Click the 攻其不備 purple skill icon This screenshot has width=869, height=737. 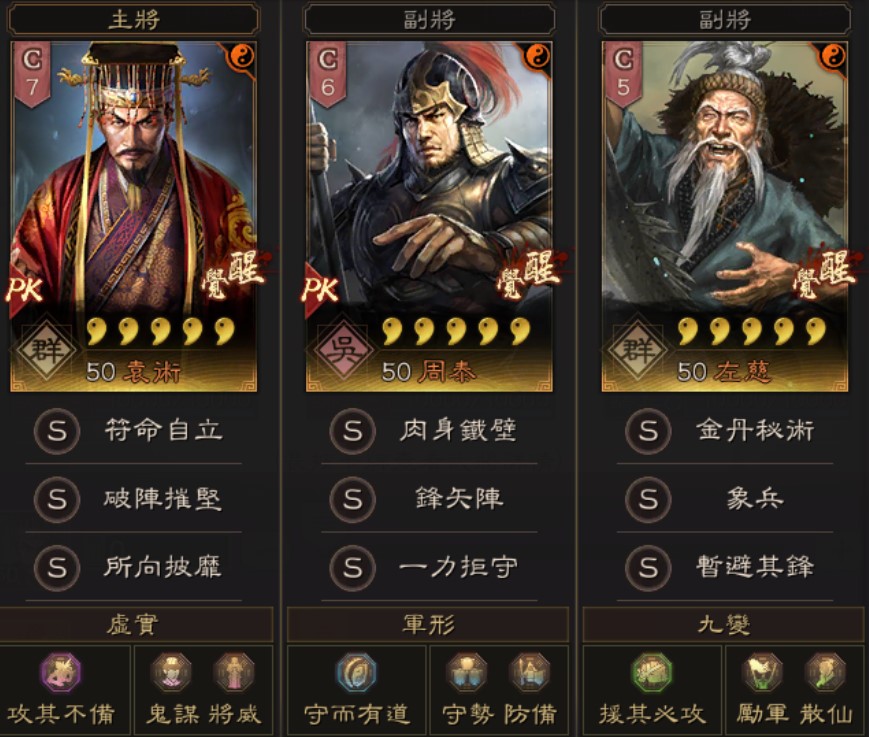61,672
